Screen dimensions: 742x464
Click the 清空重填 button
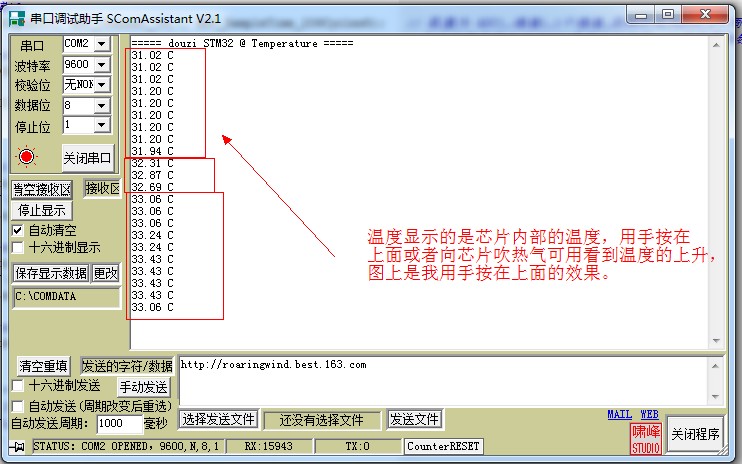point(43,366)
